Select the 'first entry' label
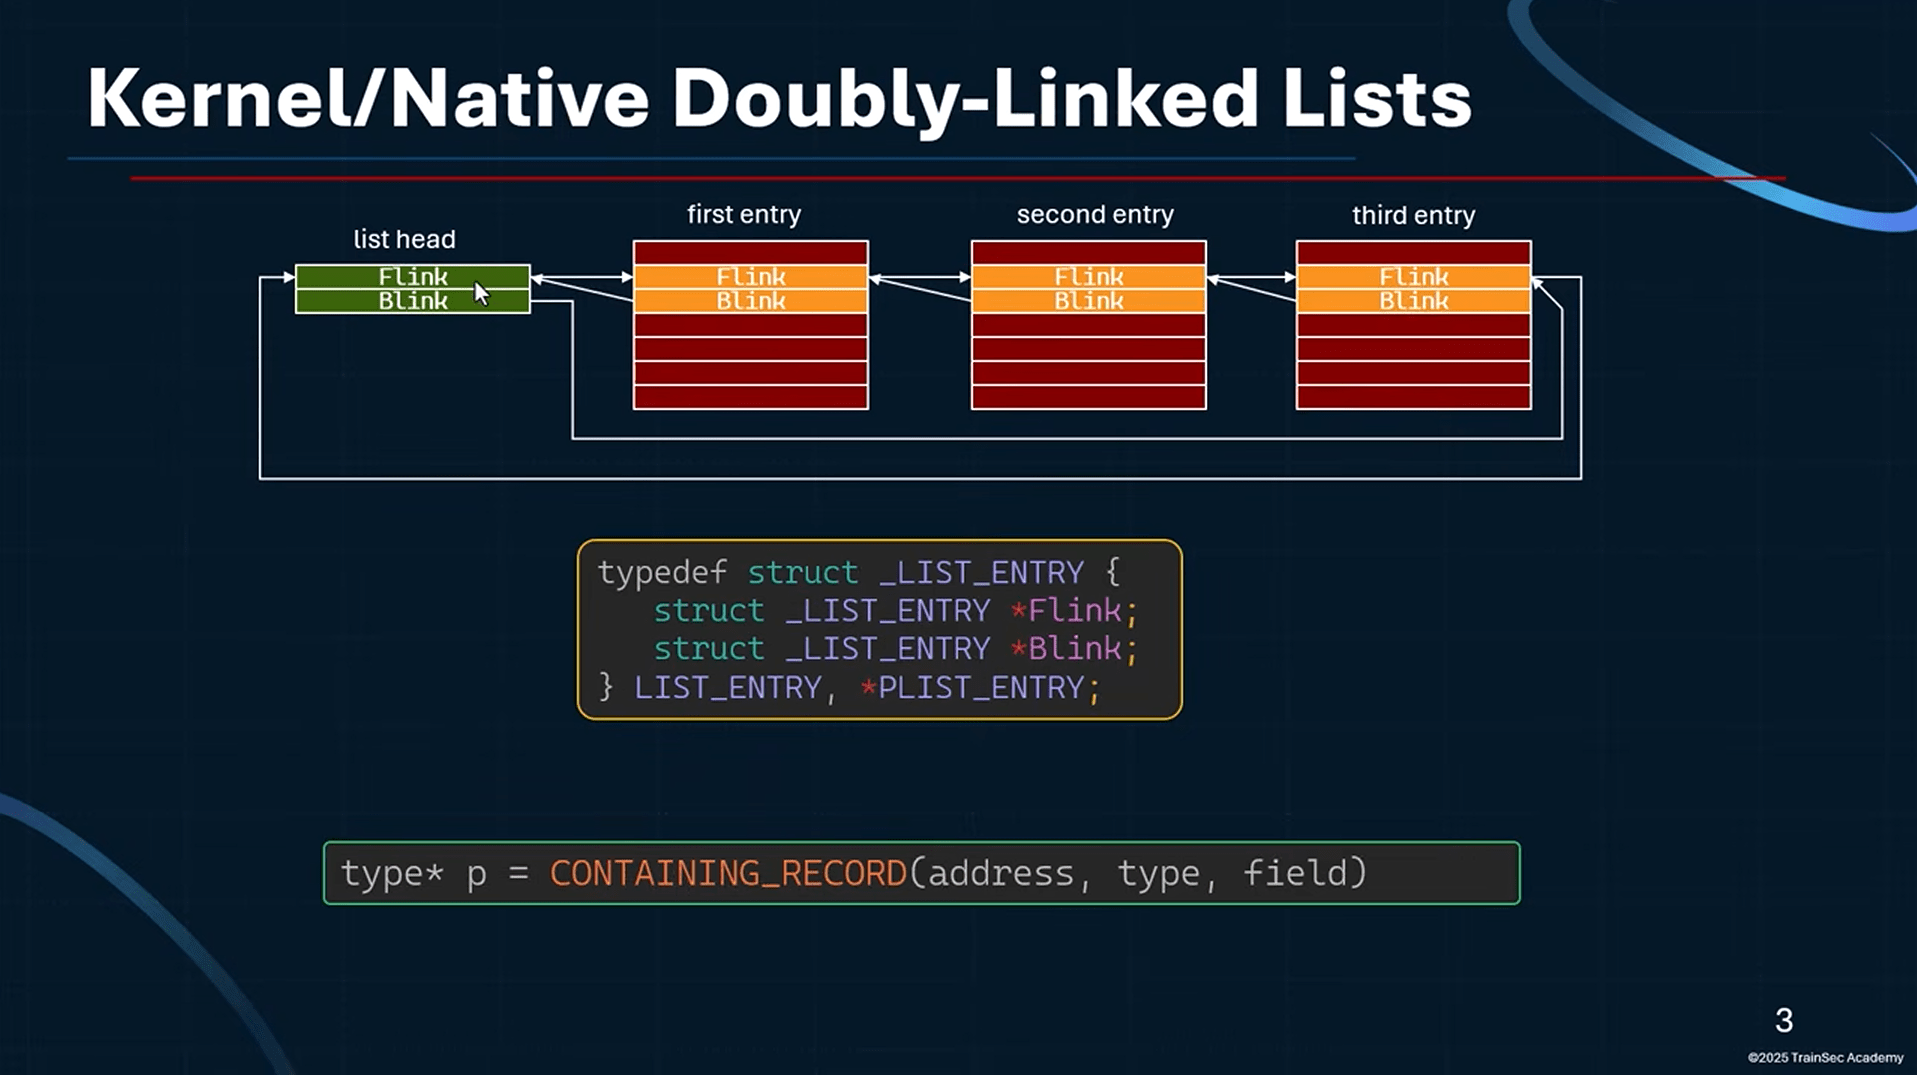Screen dimensions: 1917x1075 point(743,214)
